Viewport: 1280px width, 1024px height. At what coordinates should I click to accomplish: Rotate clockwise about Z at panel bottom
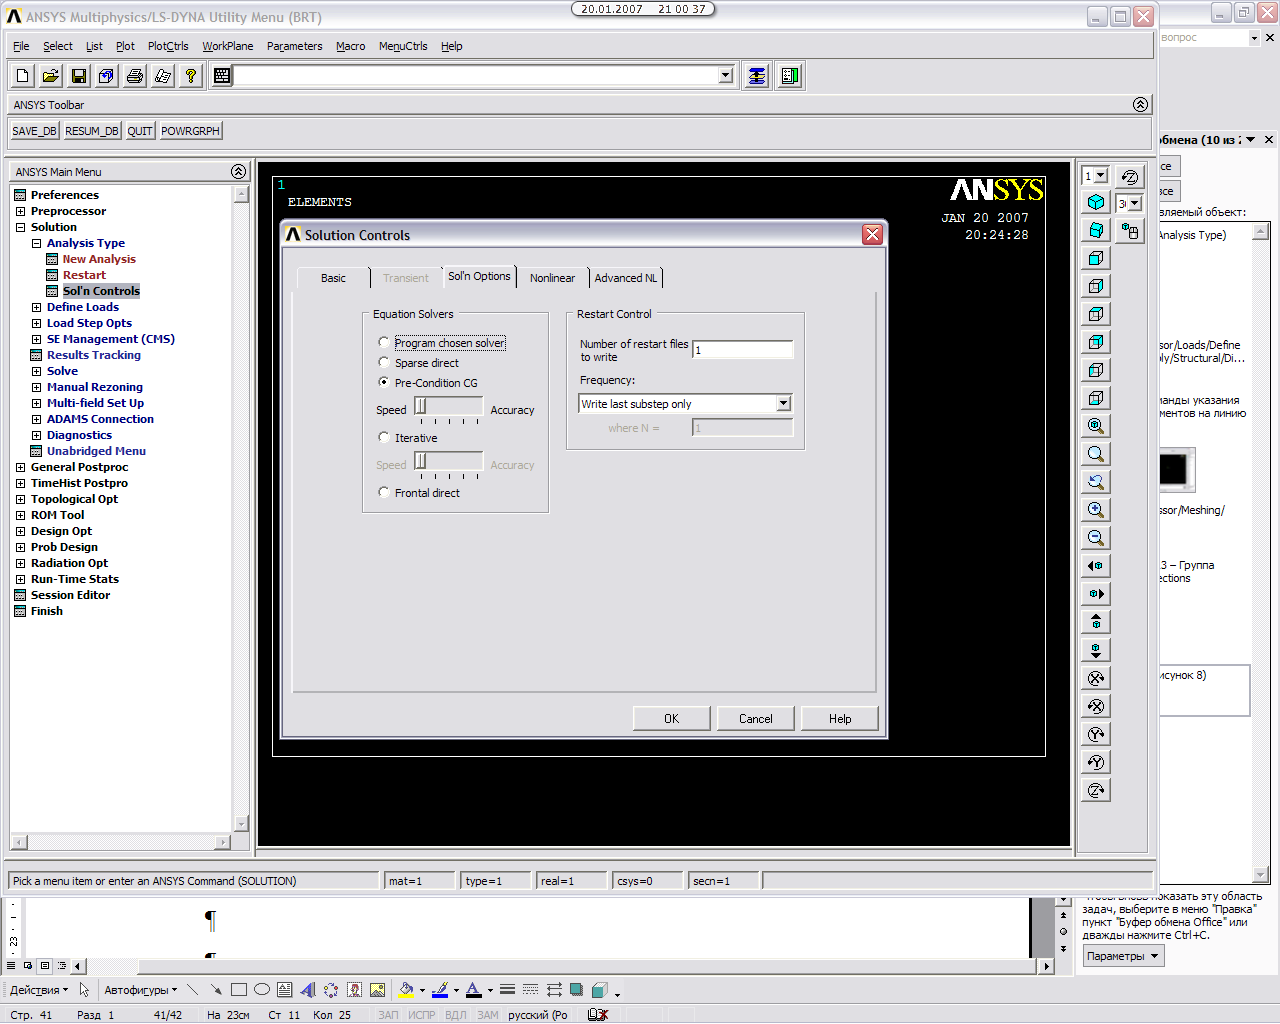tap(1096, 790)
